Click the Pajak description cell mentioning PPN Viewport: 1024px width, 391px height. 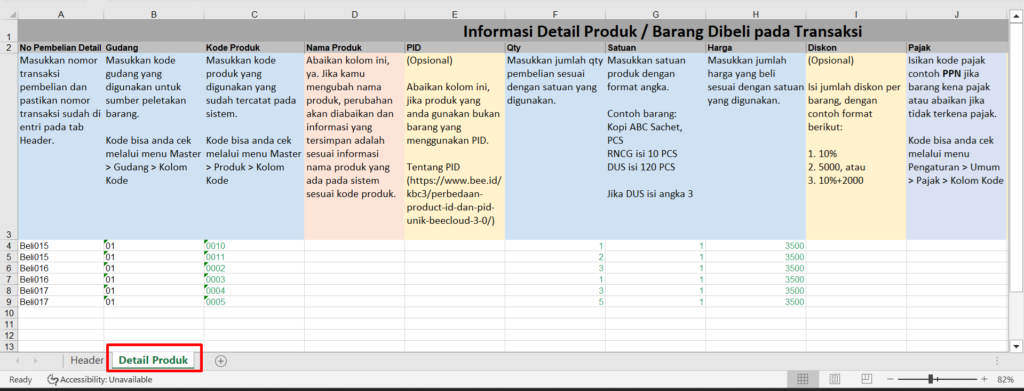956,146
